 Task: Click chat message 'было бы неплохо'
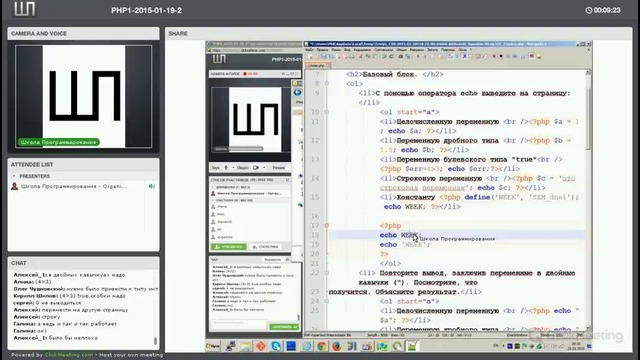coord(74,338)
